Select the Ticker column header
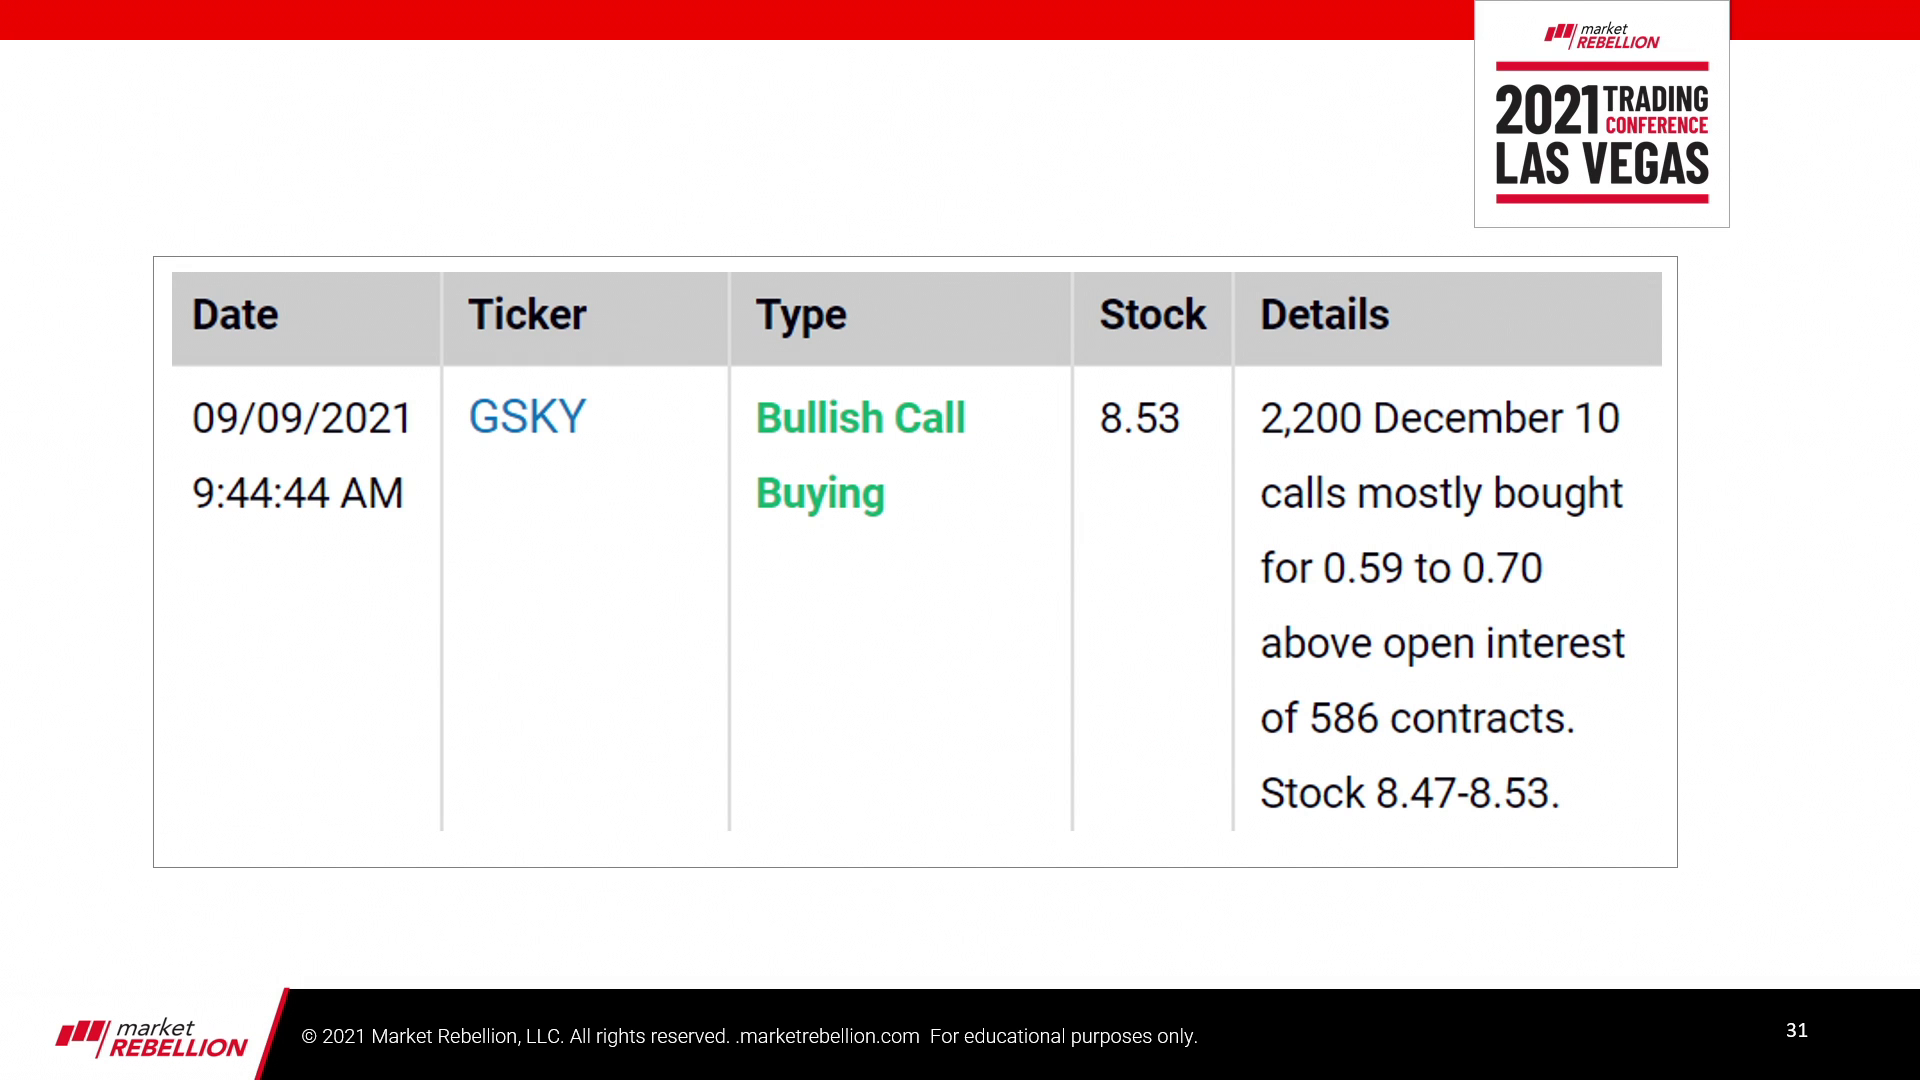The width and height of the screenshot is (1920, 1080). (527, 315)
